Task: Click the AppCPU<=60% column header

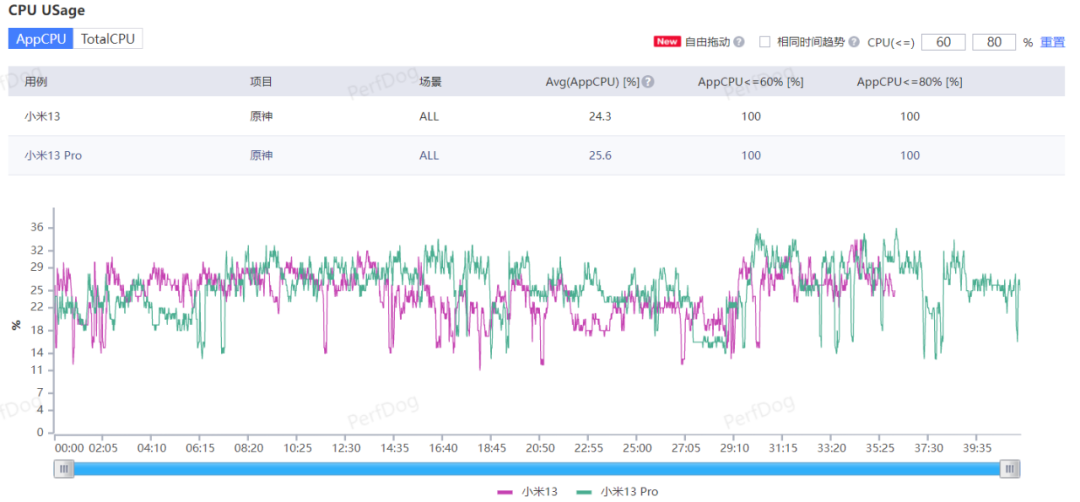Action: (x=750, y=82)
